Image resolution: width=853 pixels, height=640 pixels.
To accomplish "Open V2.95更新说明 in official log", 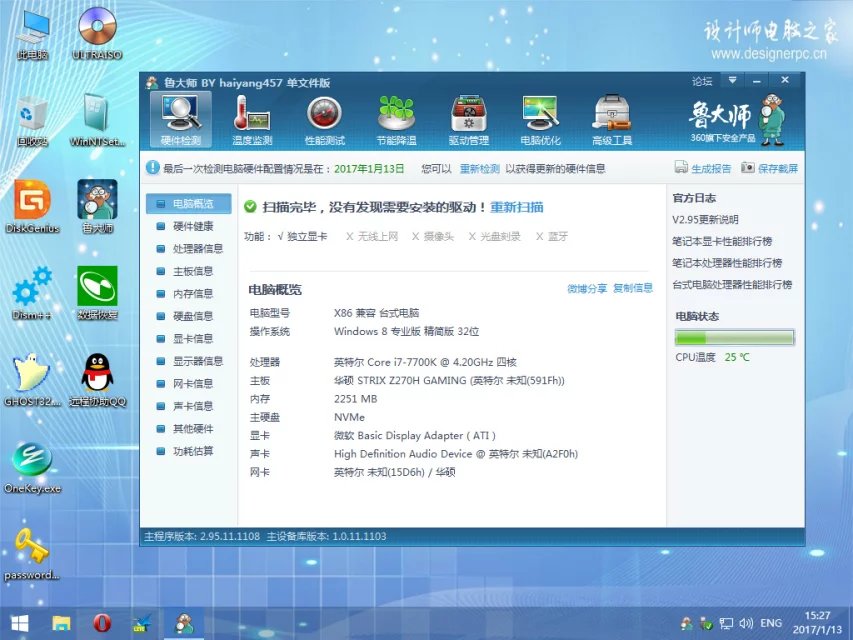I will tap(705, 220).
